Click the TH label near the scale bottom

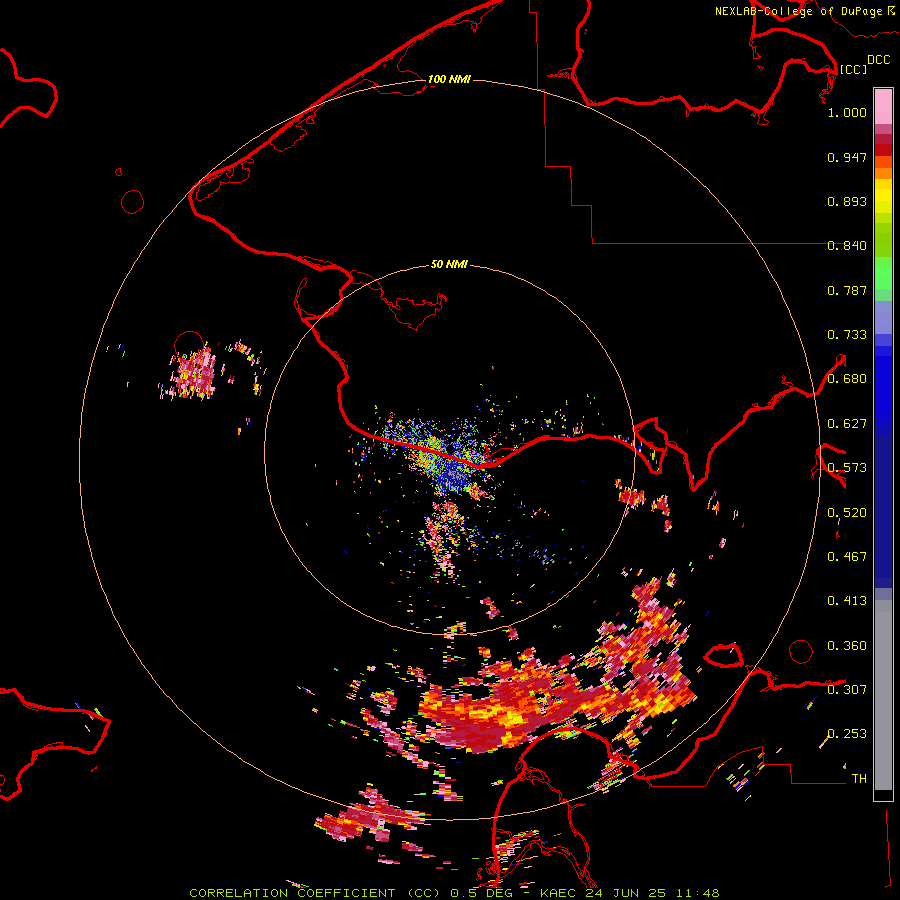[859, 779]
